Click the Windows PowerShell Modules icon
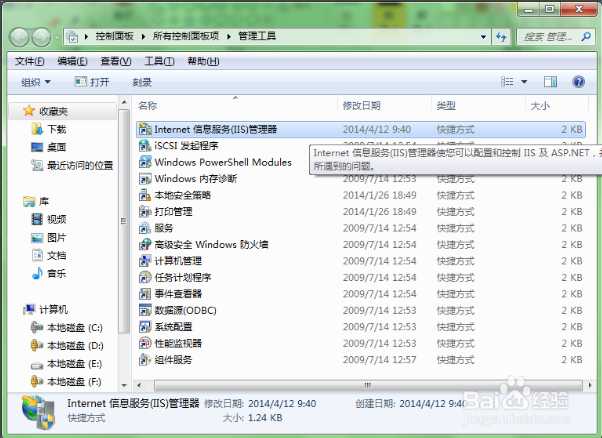This screenshot has width=602, height=438. (145, 162)
